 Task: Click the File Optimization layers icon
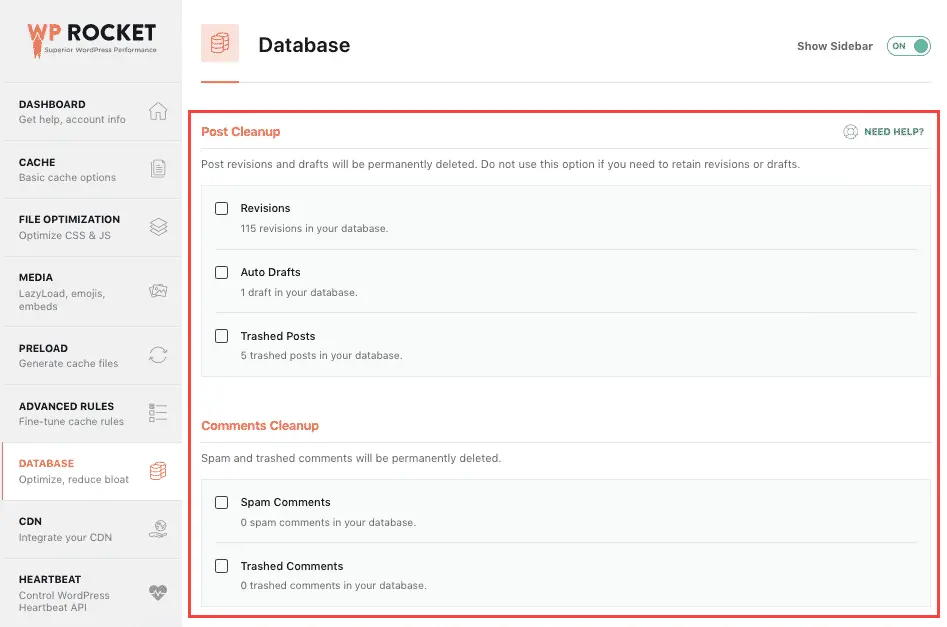point(158,227)
